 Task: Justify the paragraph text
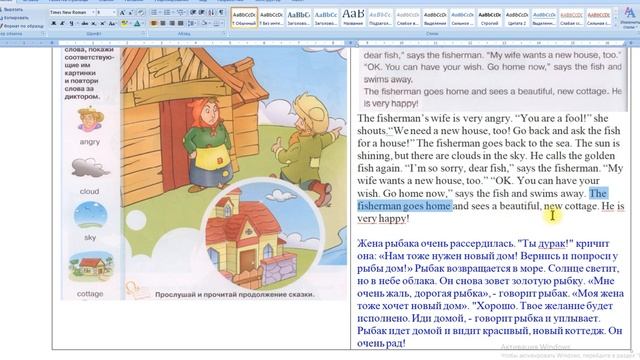(x=181, y=23)
